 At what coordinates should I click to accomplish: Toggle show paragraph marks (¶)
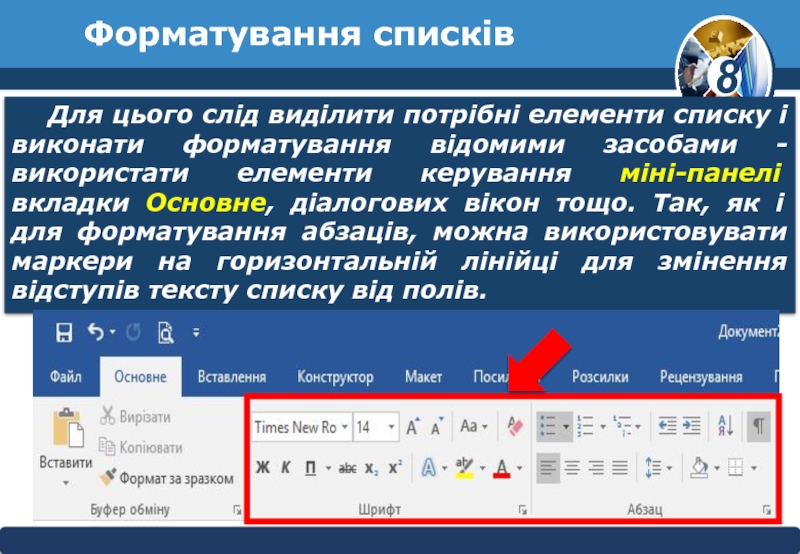click(x=759, y=427)
